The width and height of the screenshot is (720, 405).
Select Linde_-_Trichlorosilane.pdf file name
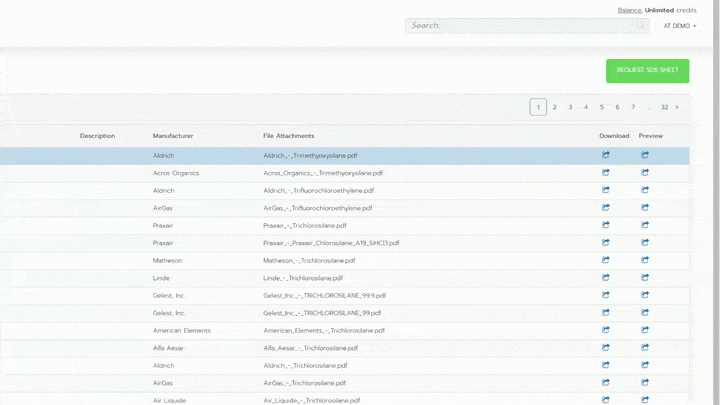click(303, 278)
